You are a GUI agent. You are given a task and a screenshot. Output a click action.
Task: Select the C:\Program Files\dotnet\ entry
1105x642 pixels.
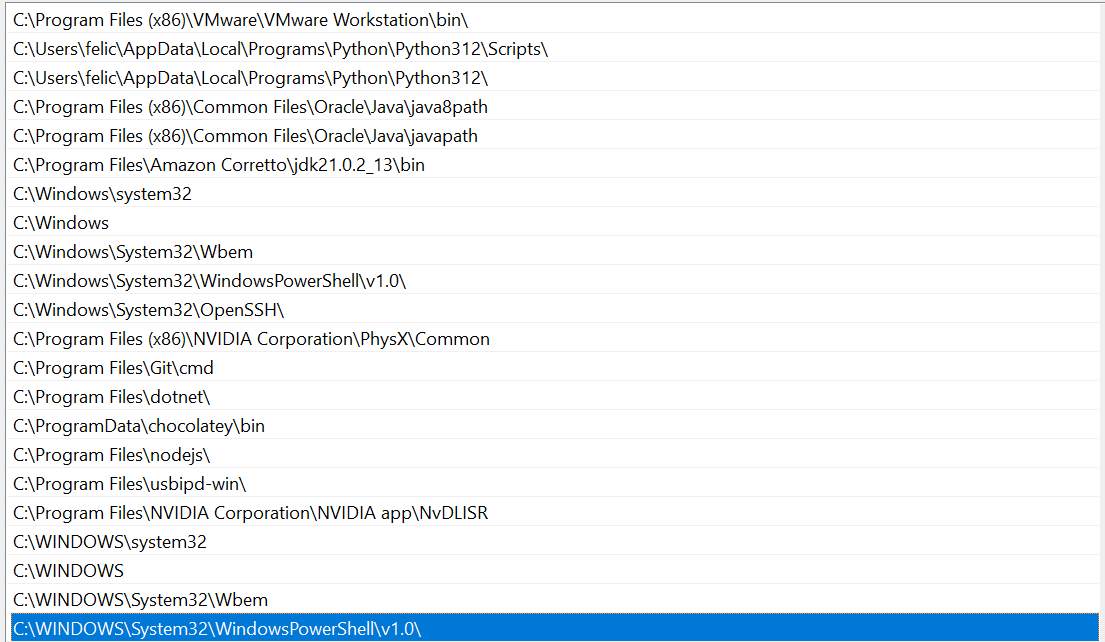coord(555,396)
